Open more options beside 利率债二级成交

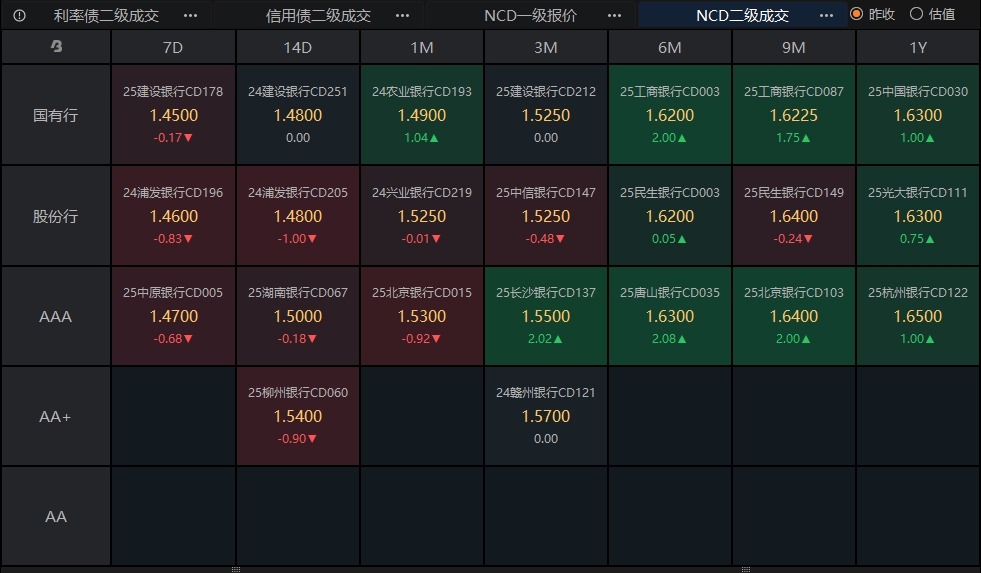190,15
